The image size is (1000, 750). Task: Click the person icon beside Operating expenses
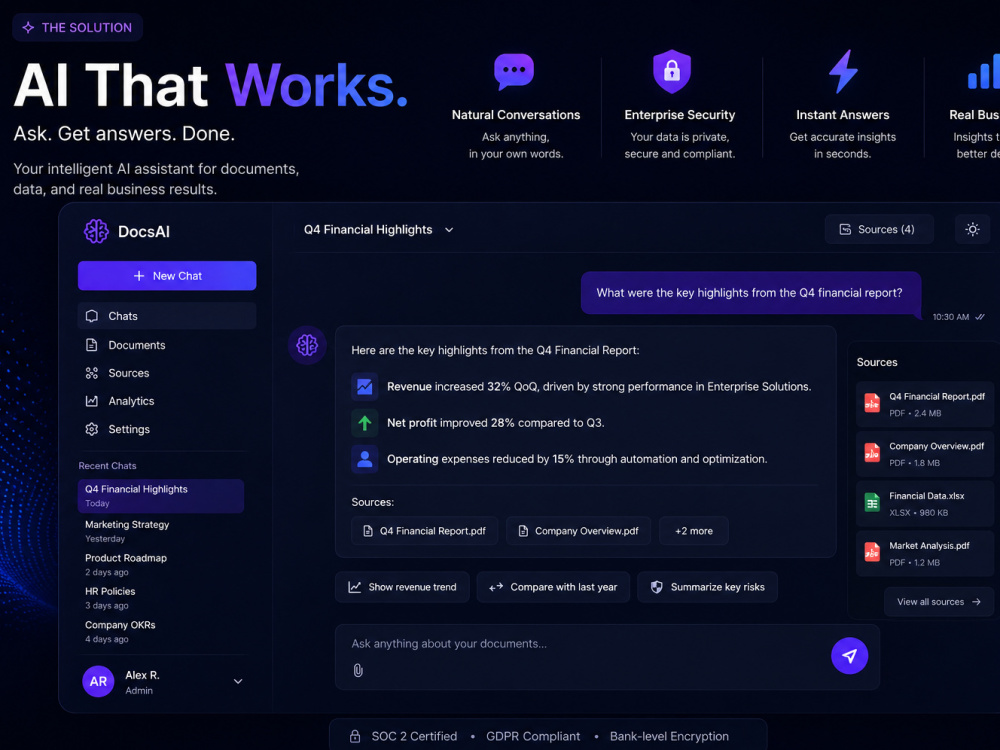(365, 459)
